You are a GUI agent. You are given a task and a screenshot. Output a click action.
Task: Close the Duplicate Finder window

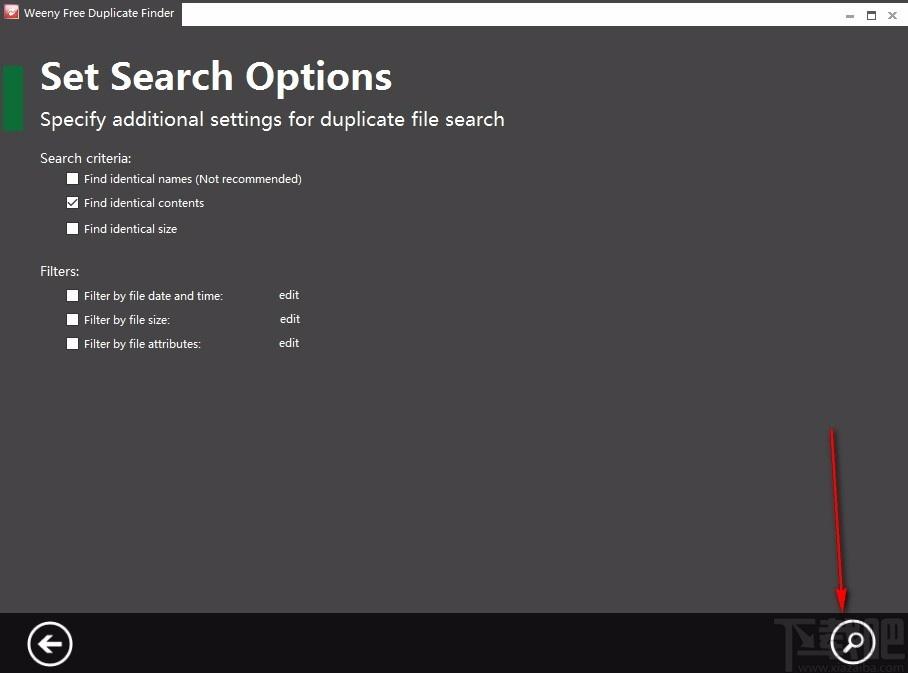[x=893, y=15]
